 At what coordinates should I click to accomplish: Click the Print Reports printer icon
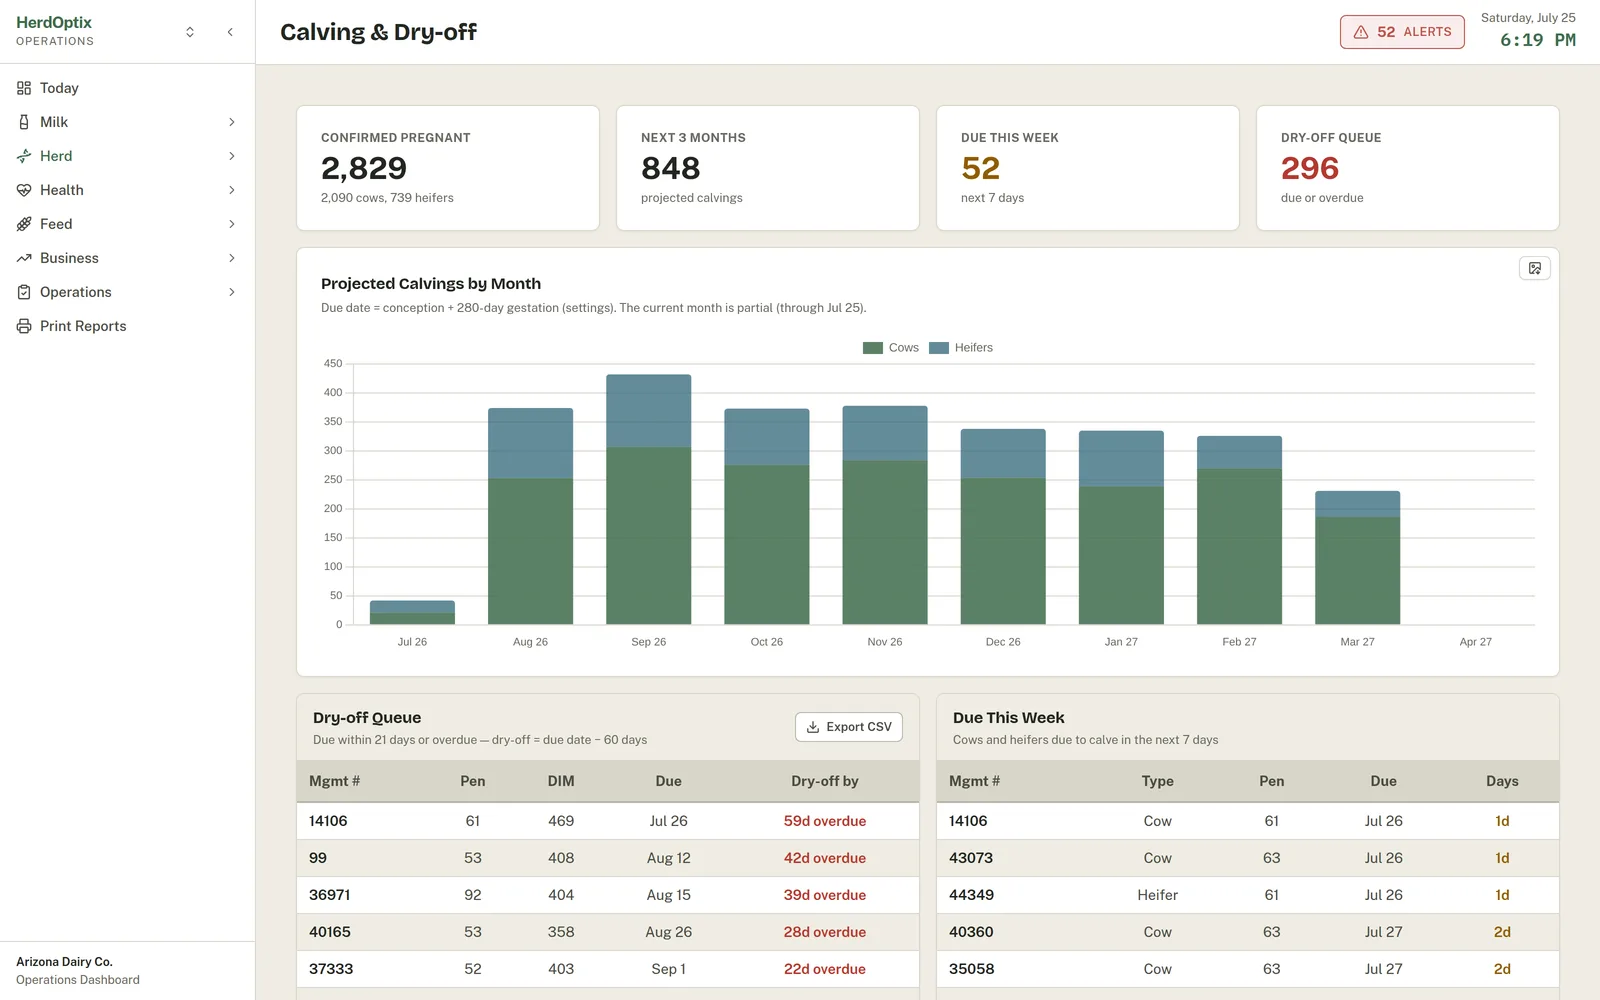[24, 326]
